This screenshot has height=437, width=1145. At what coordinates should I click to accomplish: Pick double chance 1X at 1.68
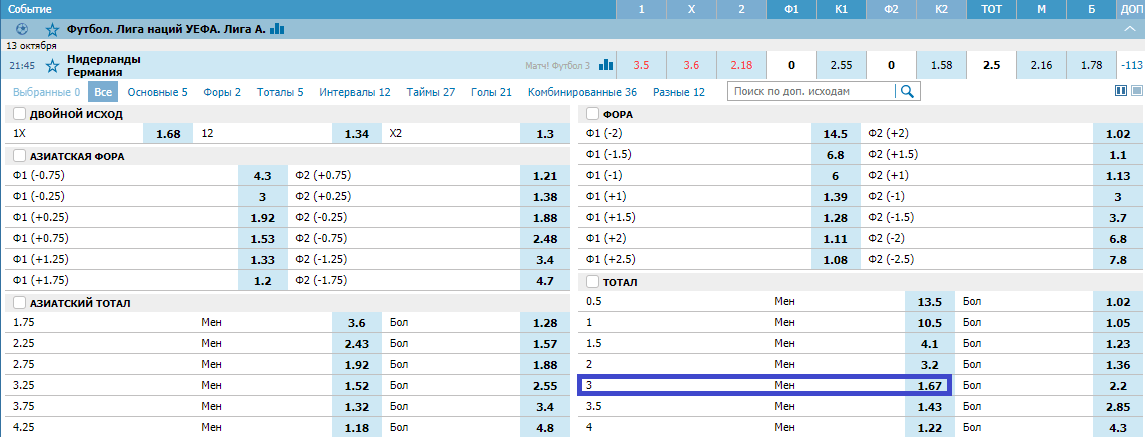click(x=168, y=134)
